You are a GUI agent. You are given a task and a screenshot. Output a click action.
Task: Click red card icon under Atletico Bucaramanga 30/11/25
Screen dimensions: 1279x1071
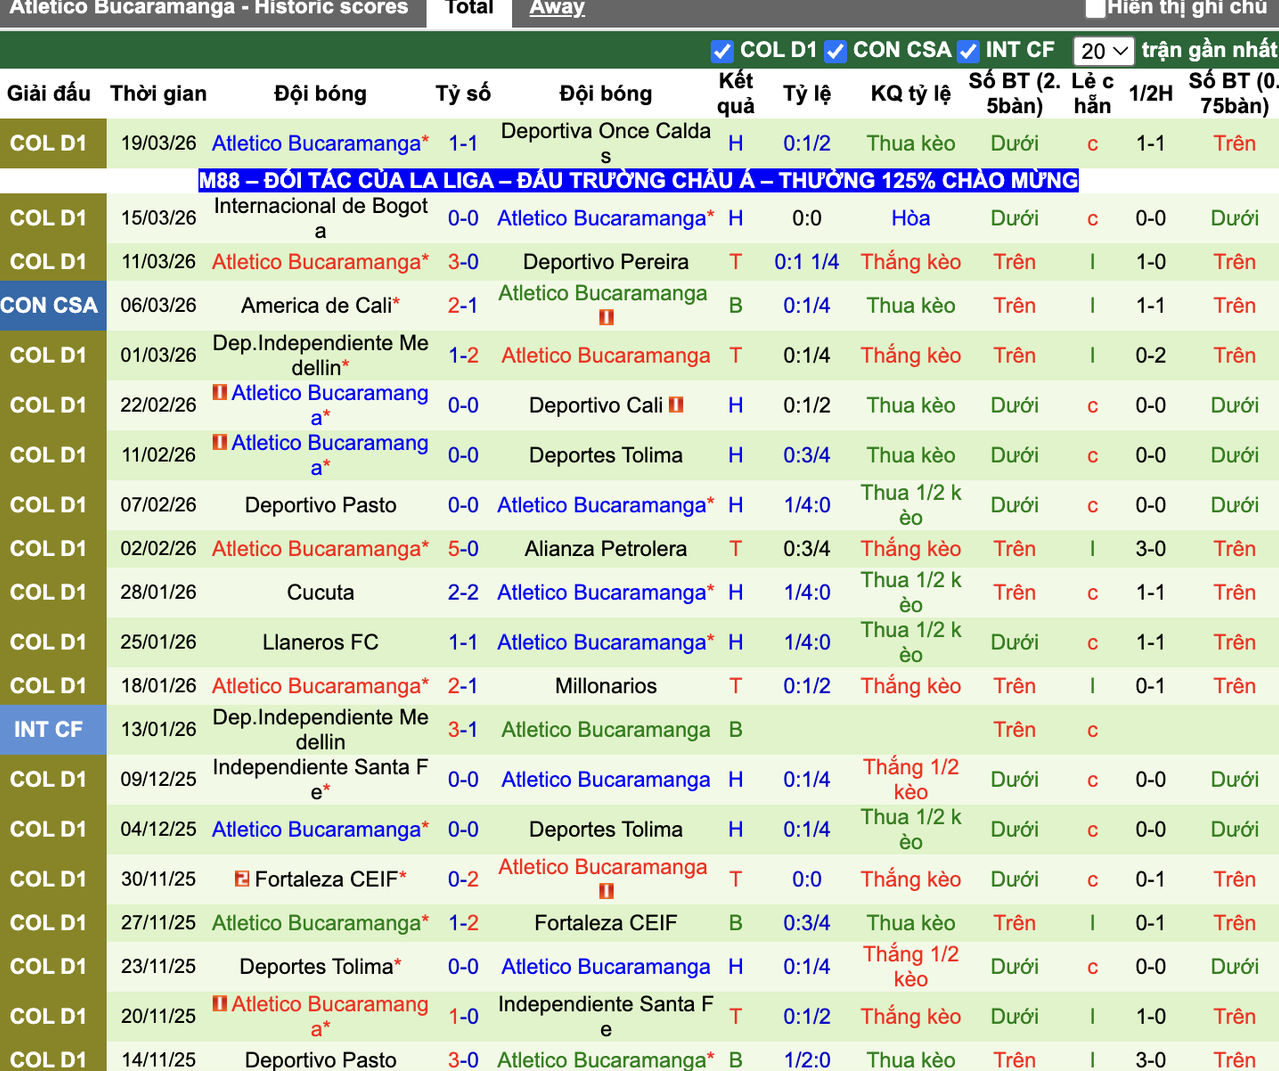point(606,891)
